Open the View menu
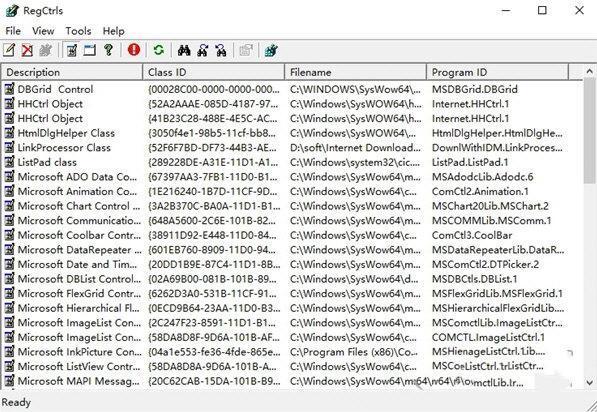The height and width of the screenshot is (412, 597). 43,31
